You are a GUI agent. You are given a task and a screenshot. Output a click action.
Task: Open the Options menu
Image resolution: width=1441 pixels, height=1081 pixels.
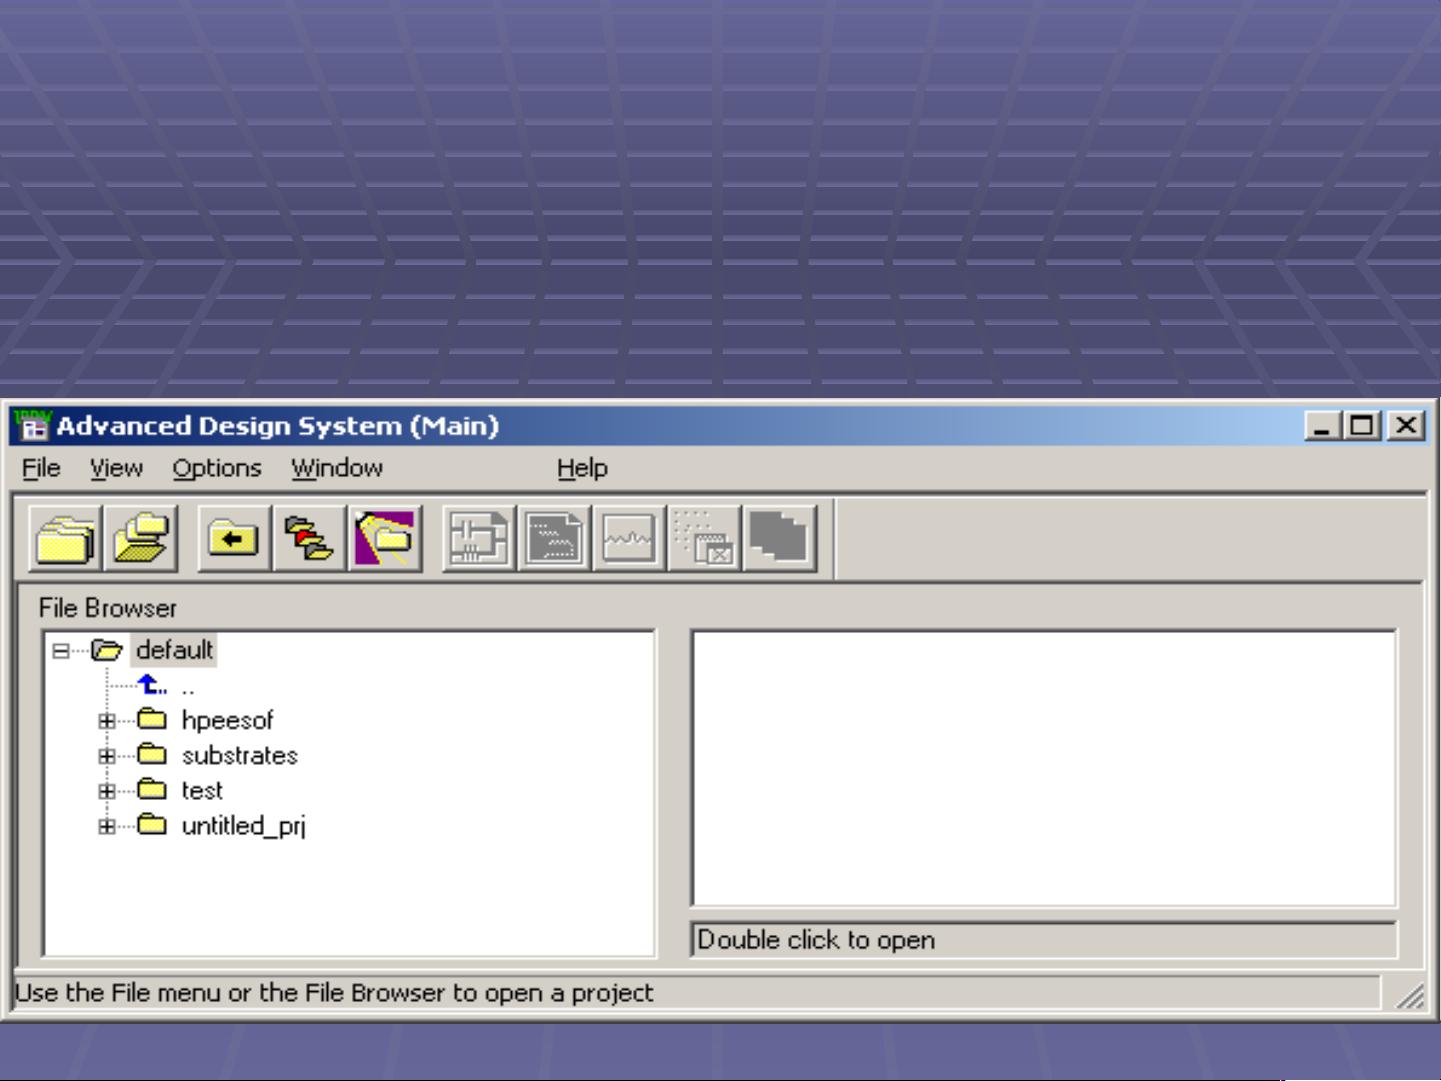point(216,468)
